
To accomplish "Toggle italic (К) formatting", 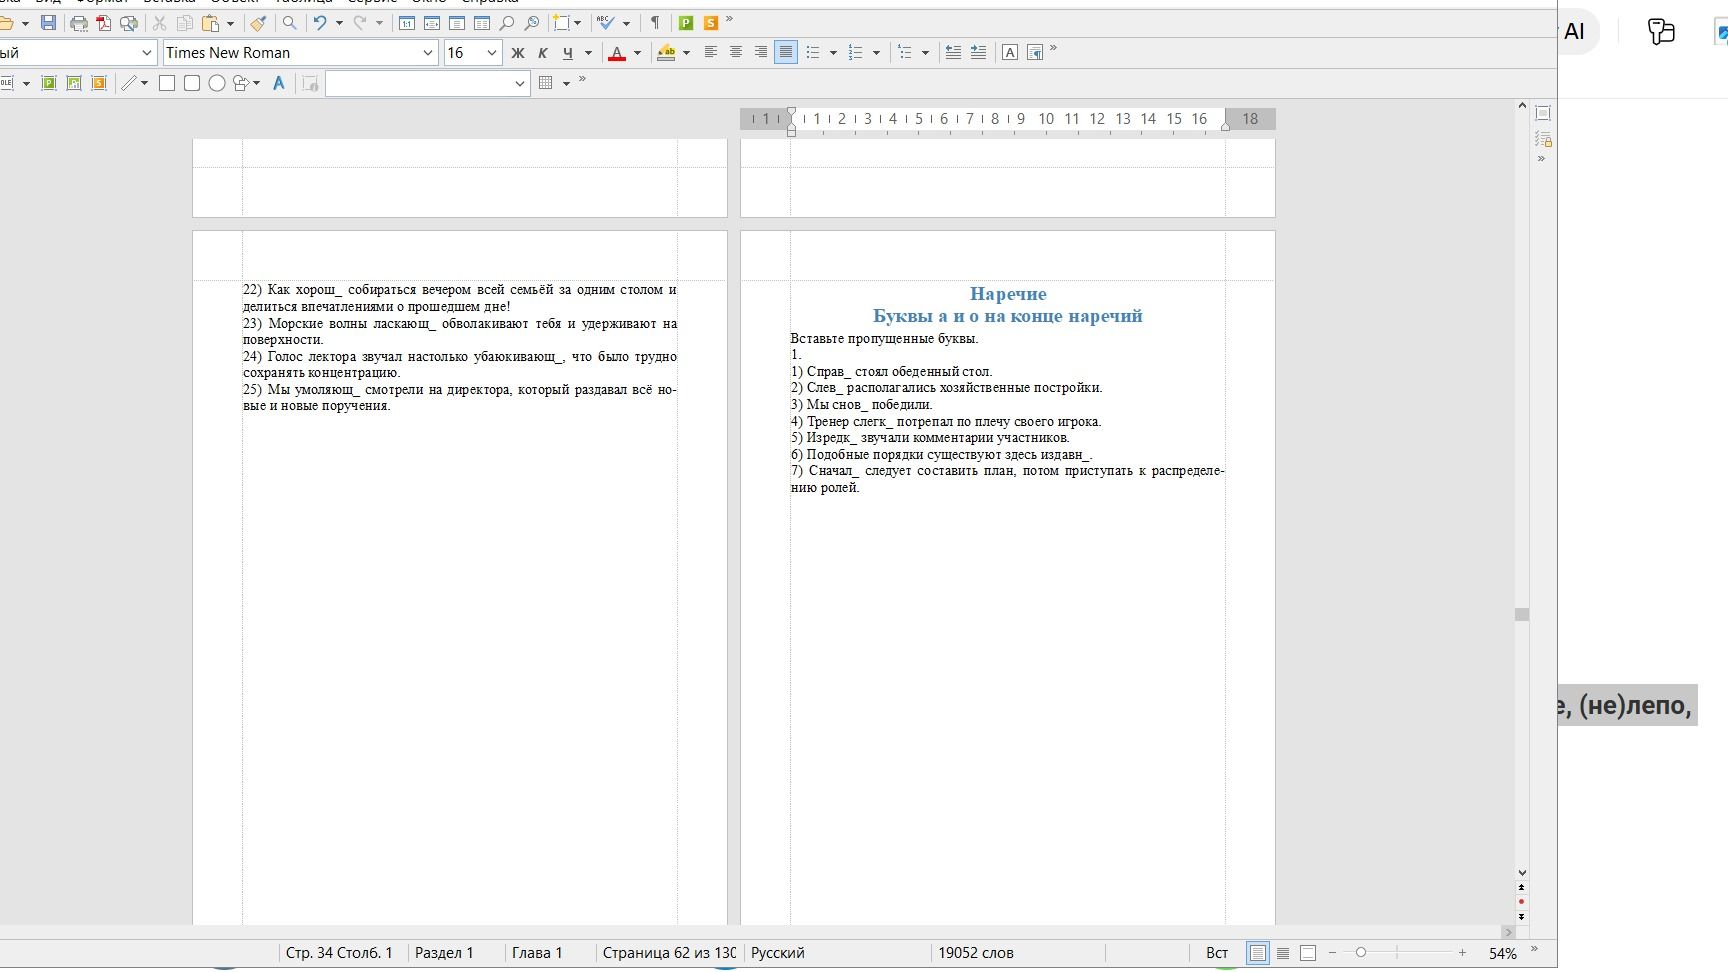I will click(x=543, y=53).
